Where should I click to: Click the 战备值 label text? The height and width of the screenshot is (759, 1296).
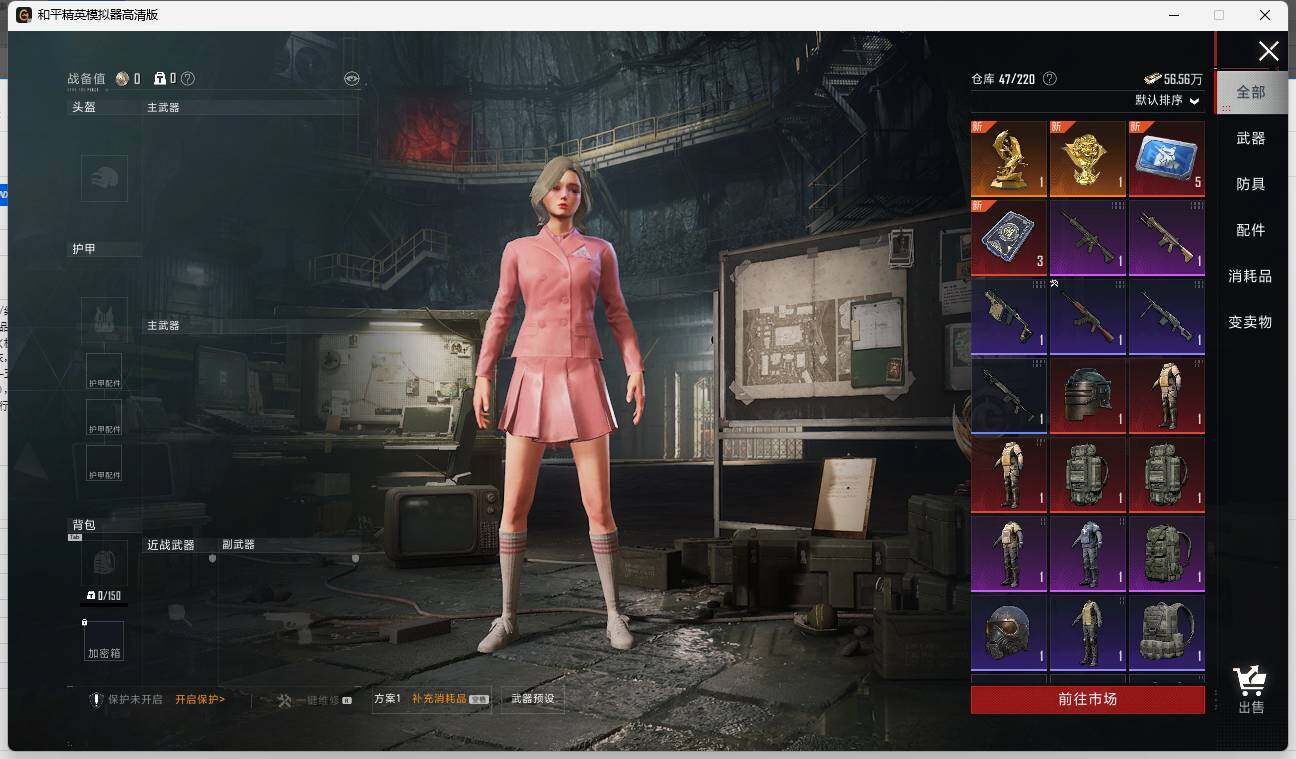point(86,79)
